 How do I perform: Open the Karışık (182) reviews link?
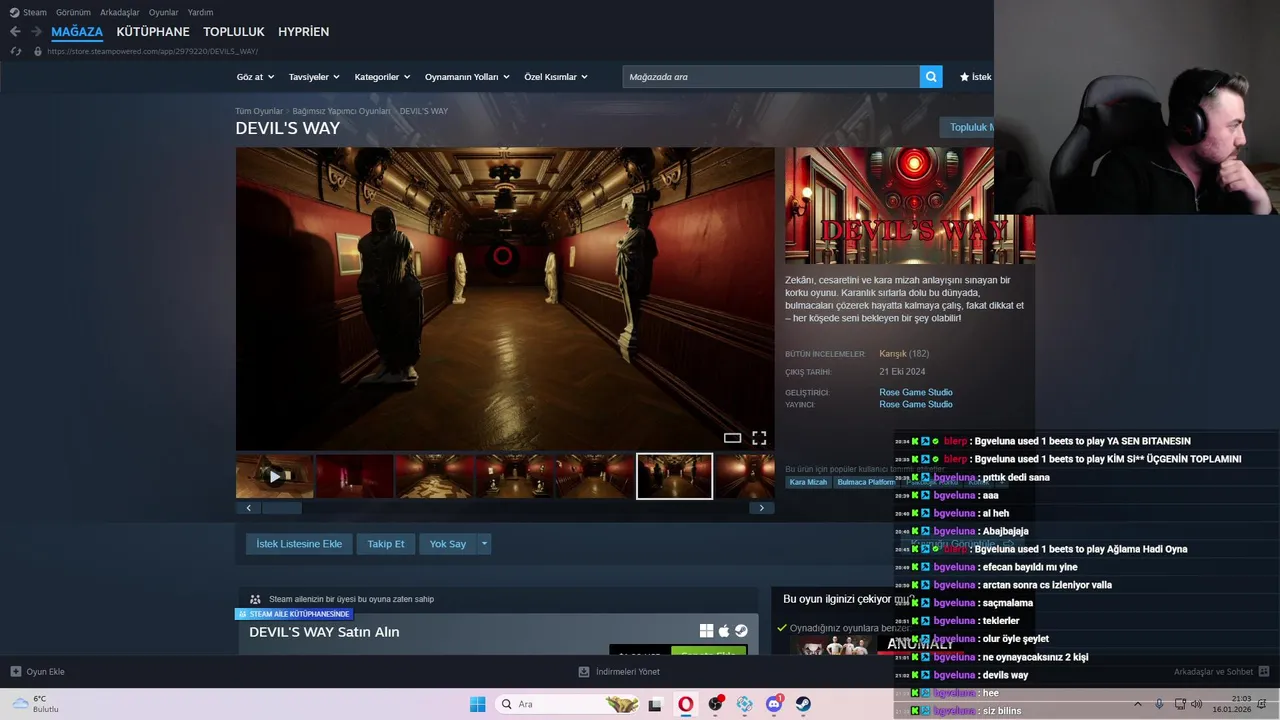pos(904,353)
